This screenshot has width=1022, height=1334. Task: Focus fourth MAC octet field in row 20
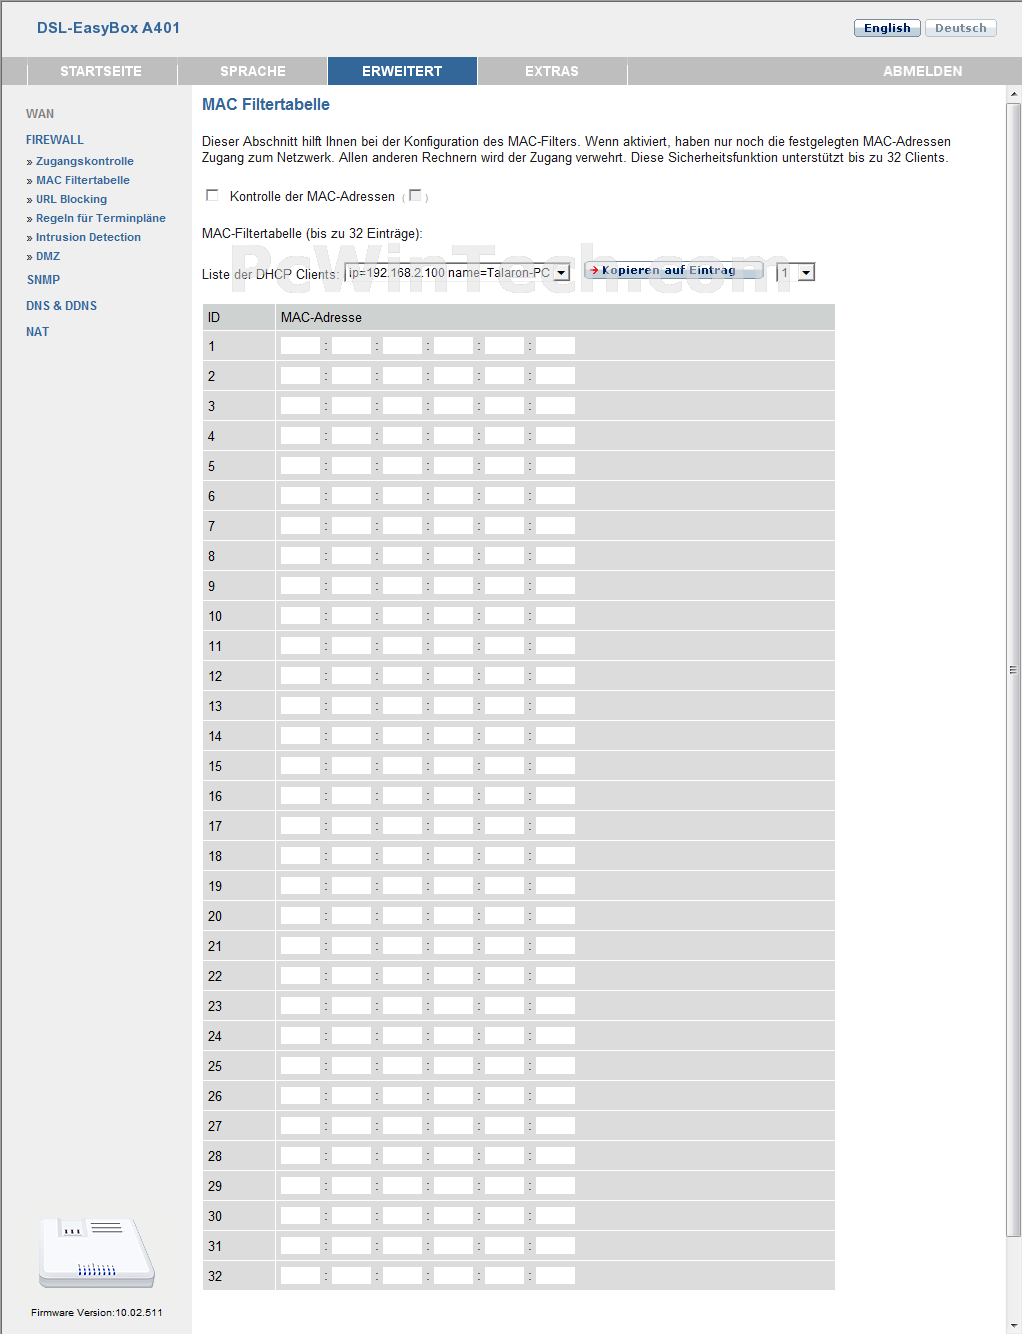click(x=453, y=916)
